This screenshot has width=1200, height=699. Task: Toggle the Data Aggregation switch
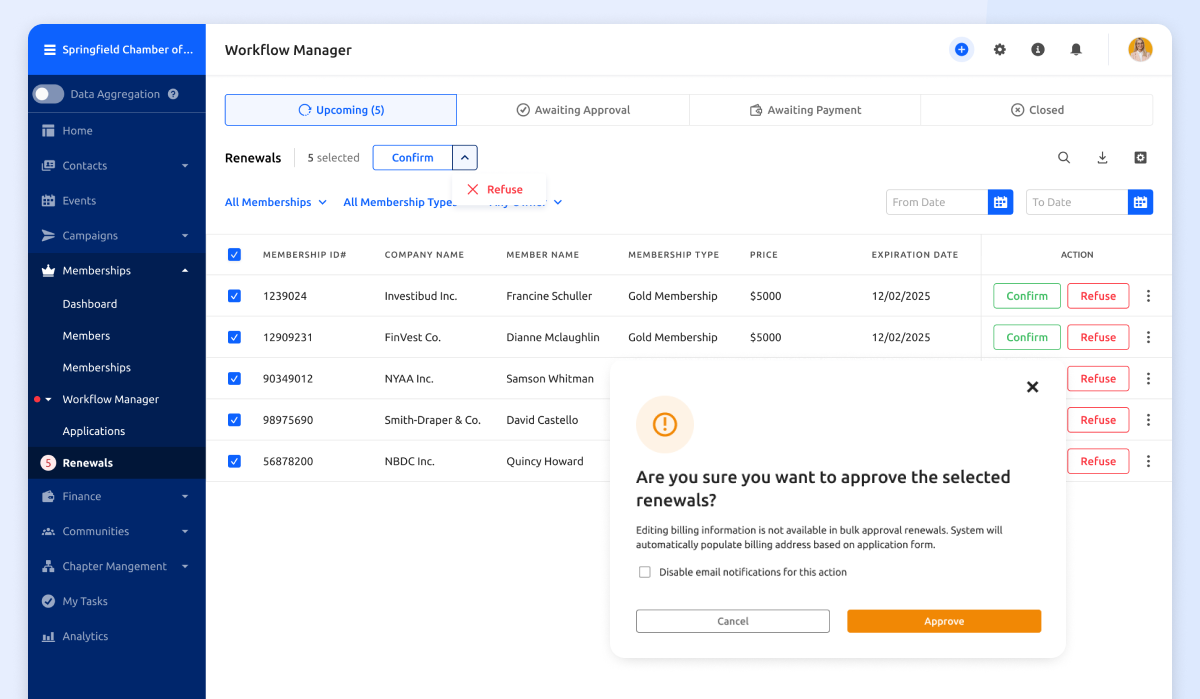coord(48,94)
